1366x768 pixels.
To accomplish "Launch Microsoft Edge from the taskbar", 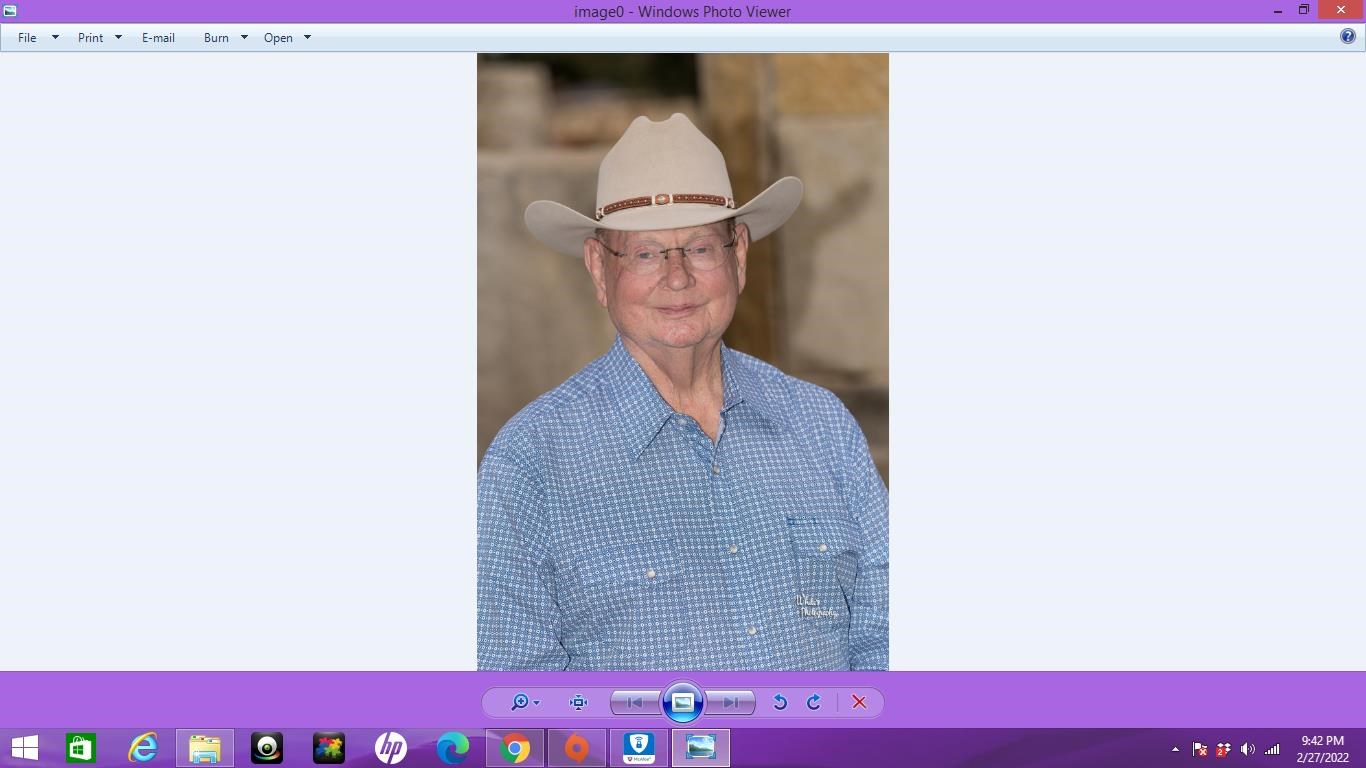I will pyautogui.click(x=453, y=748).
